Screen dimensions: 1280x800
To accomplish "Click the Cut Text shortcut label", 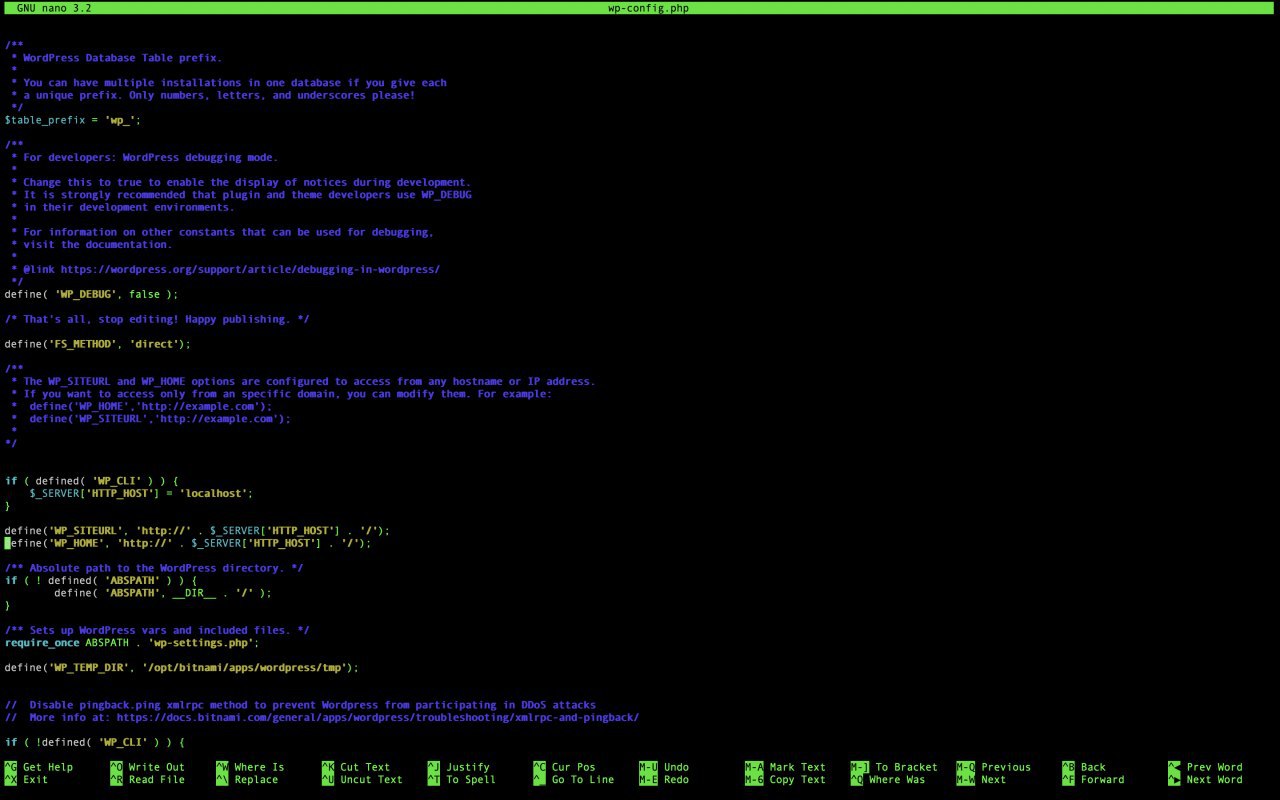I will click(365, 767).
